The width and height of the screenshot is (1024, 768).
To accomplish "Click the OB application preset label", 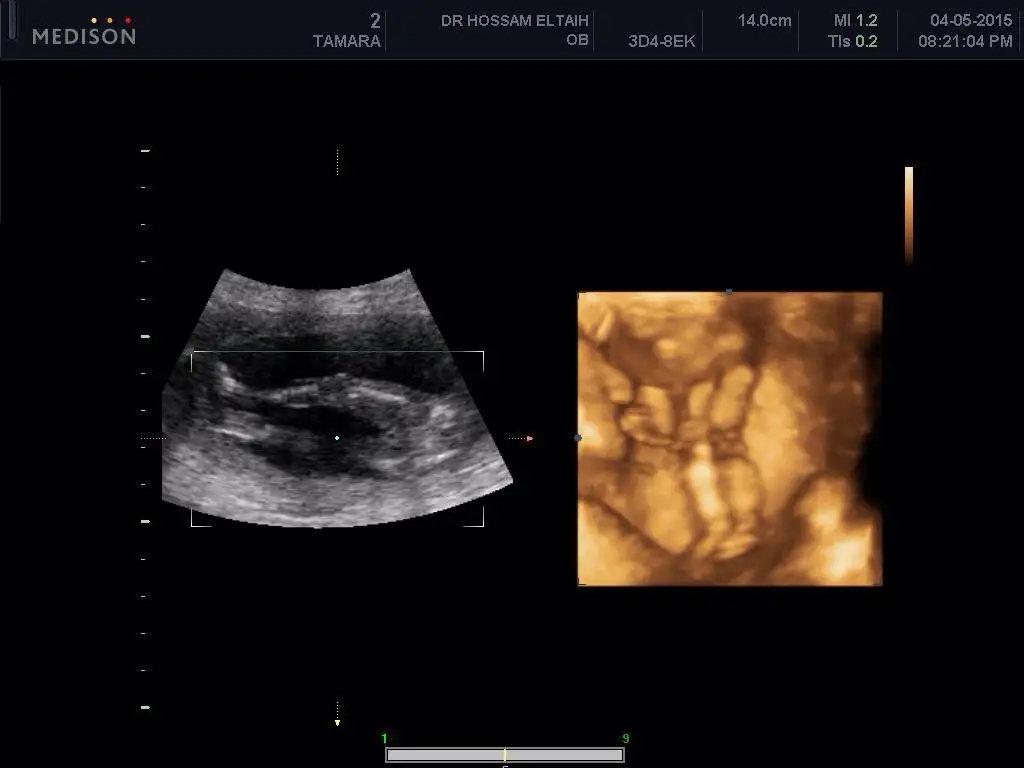I will [577, 41].
